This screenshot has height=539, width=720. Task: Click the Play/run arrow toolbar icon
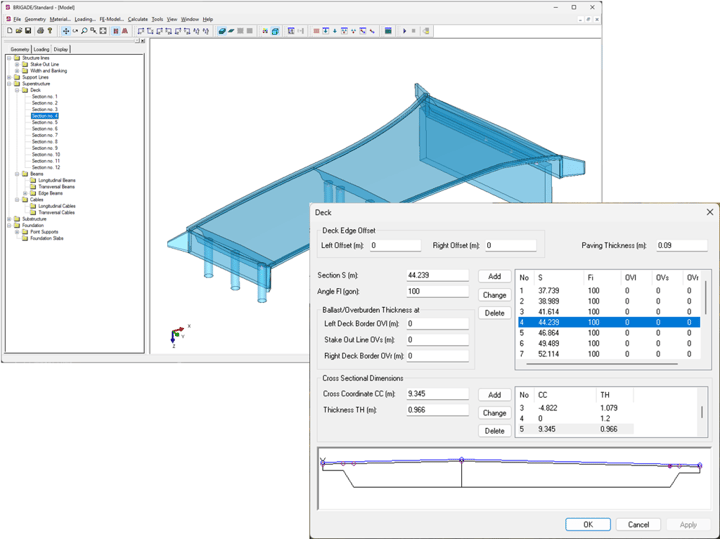coord(404,31)
